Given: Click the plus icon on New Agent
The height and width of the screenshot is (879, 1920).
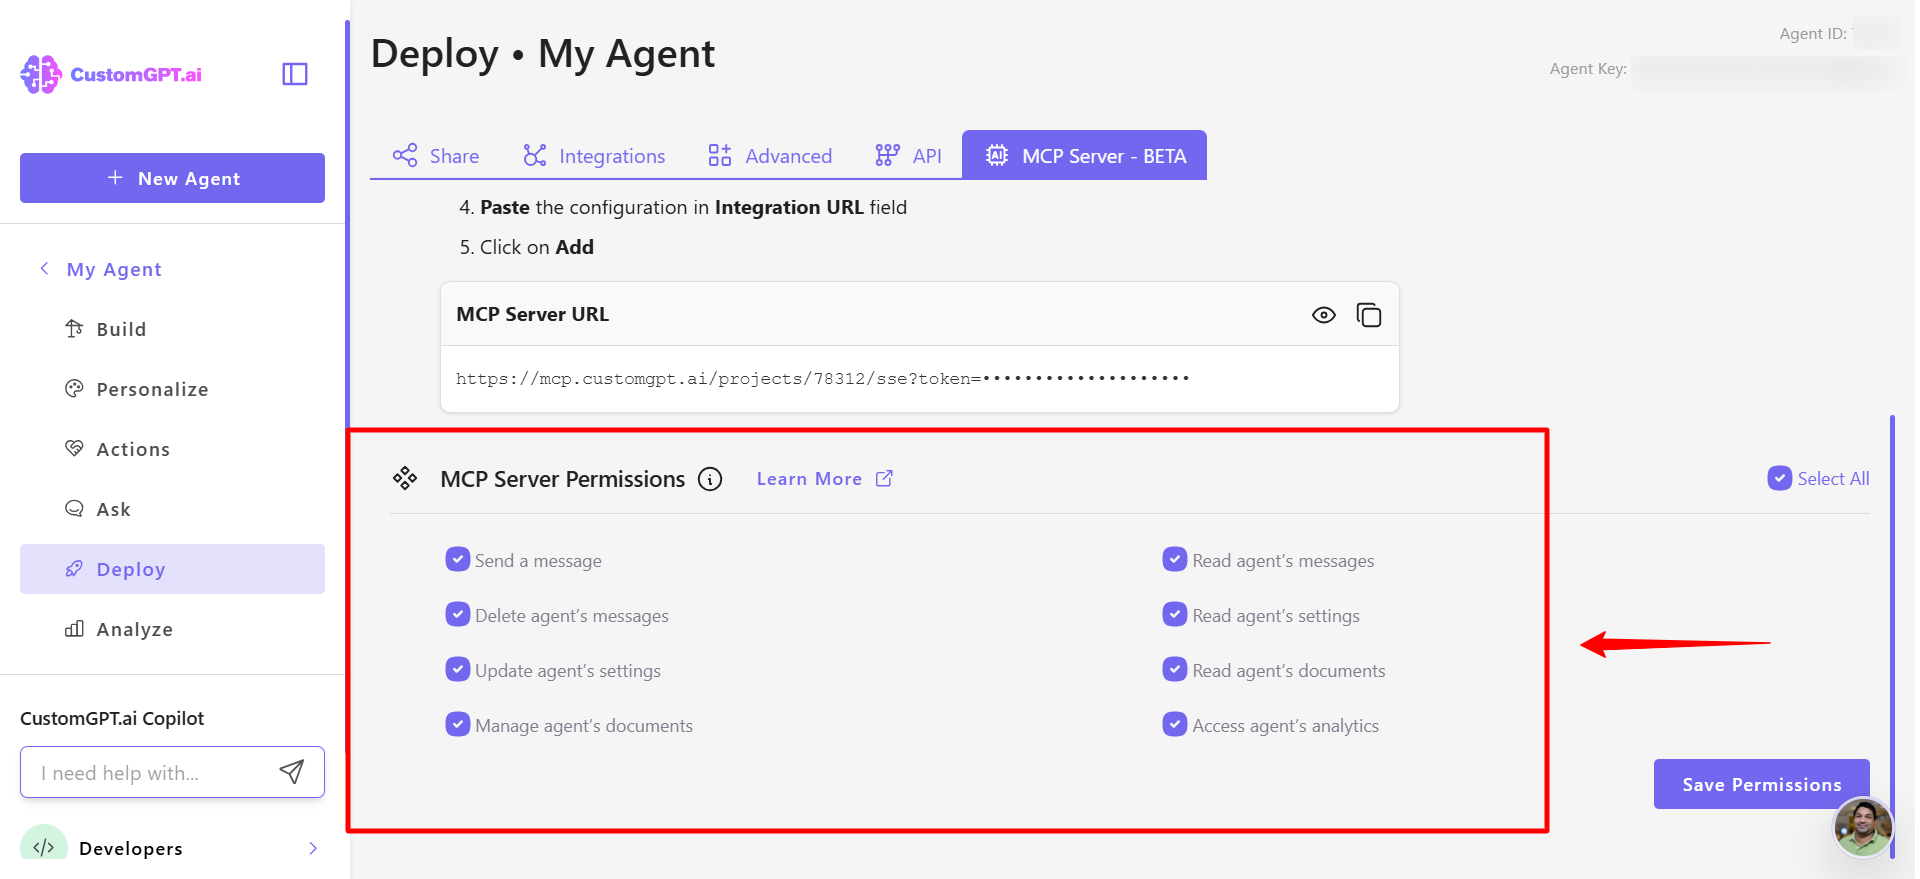Looking at the screenshot, I should pyautogui.click(x=115, y=177).
